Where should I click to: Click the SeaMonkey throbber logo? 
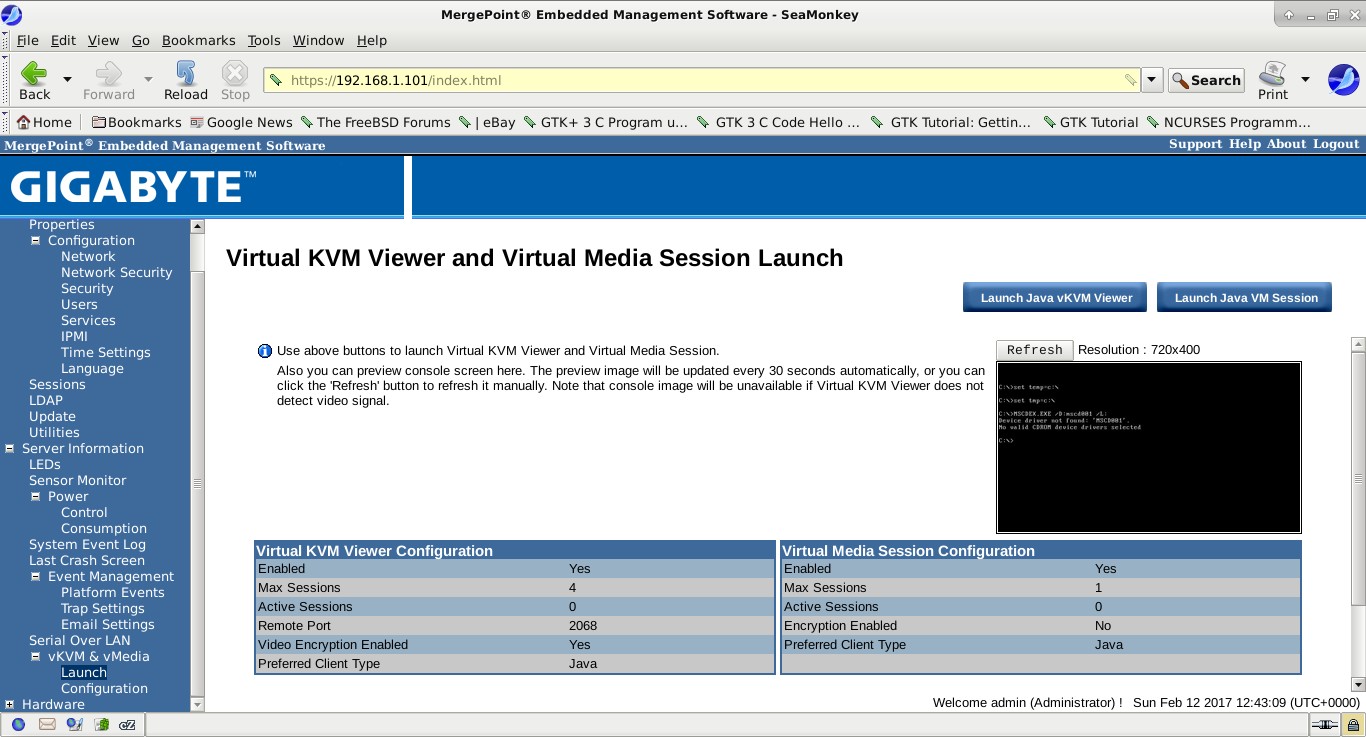click(x=1342, y=79)
